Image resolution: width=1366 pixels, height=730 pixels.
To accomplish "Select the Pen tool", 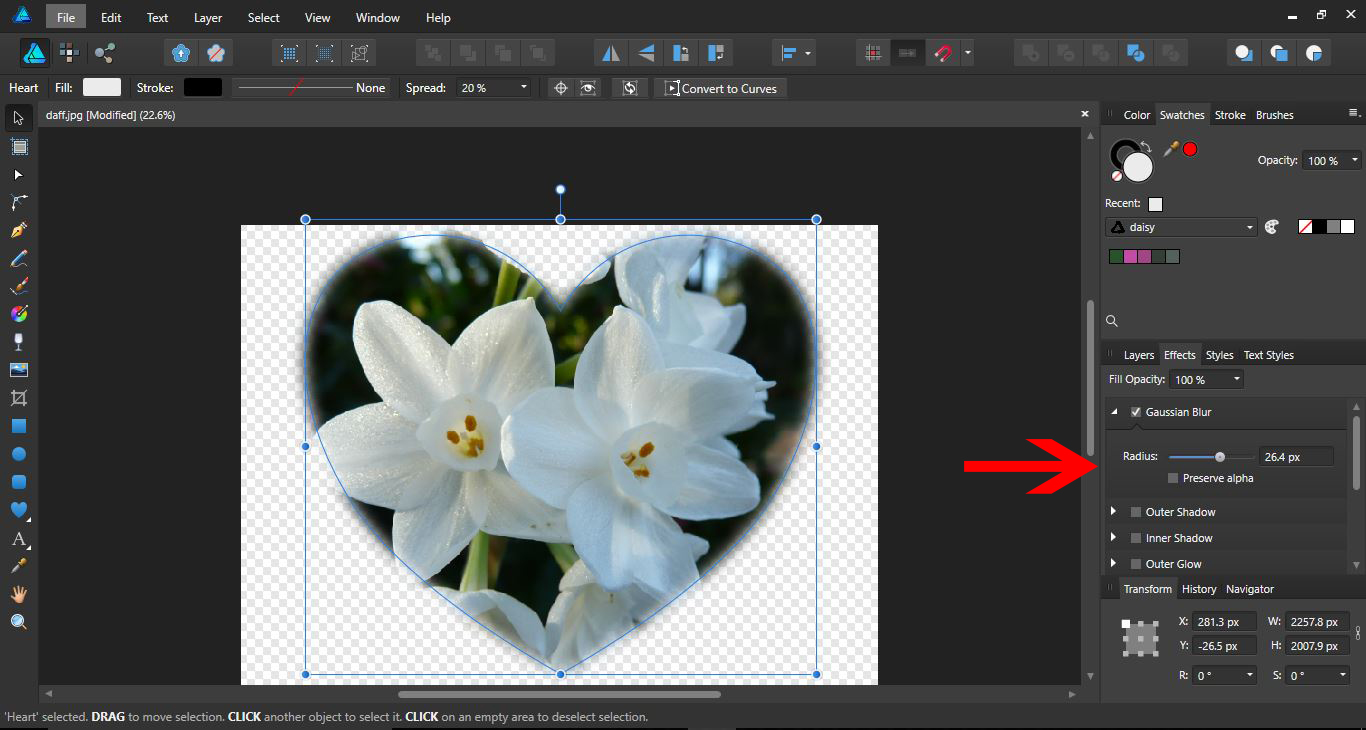I will [x=18, y=230].
